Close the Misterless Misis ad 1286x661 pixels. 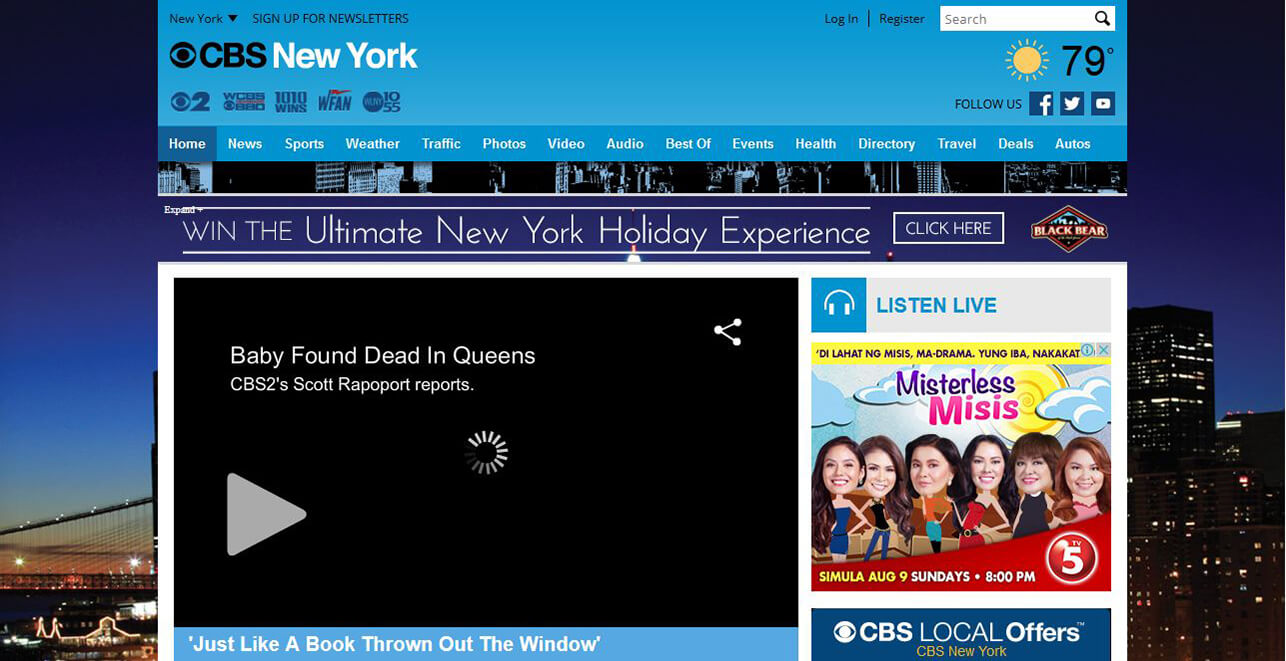[1104, 350]
